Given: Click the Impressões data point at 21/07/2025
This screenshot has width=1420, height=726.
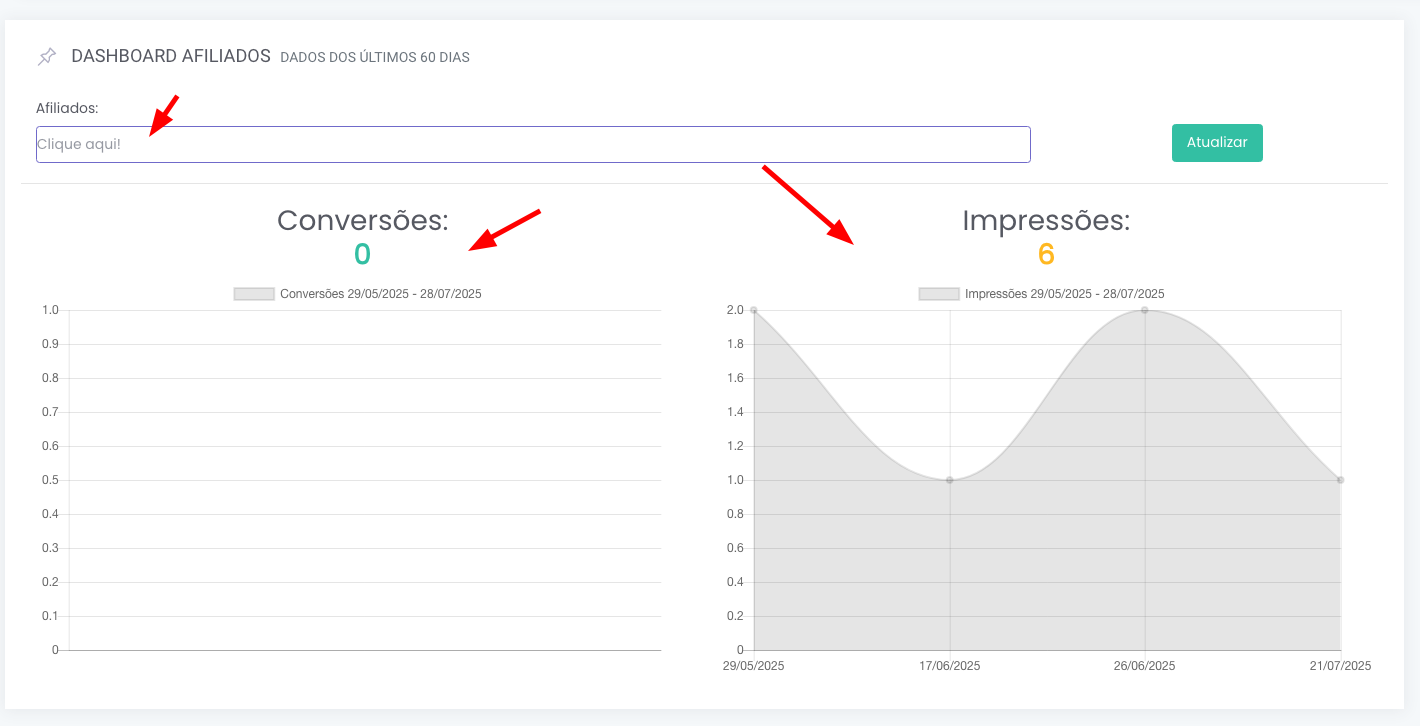Looking at the screenshot, I should click(x=1340, y=480).
